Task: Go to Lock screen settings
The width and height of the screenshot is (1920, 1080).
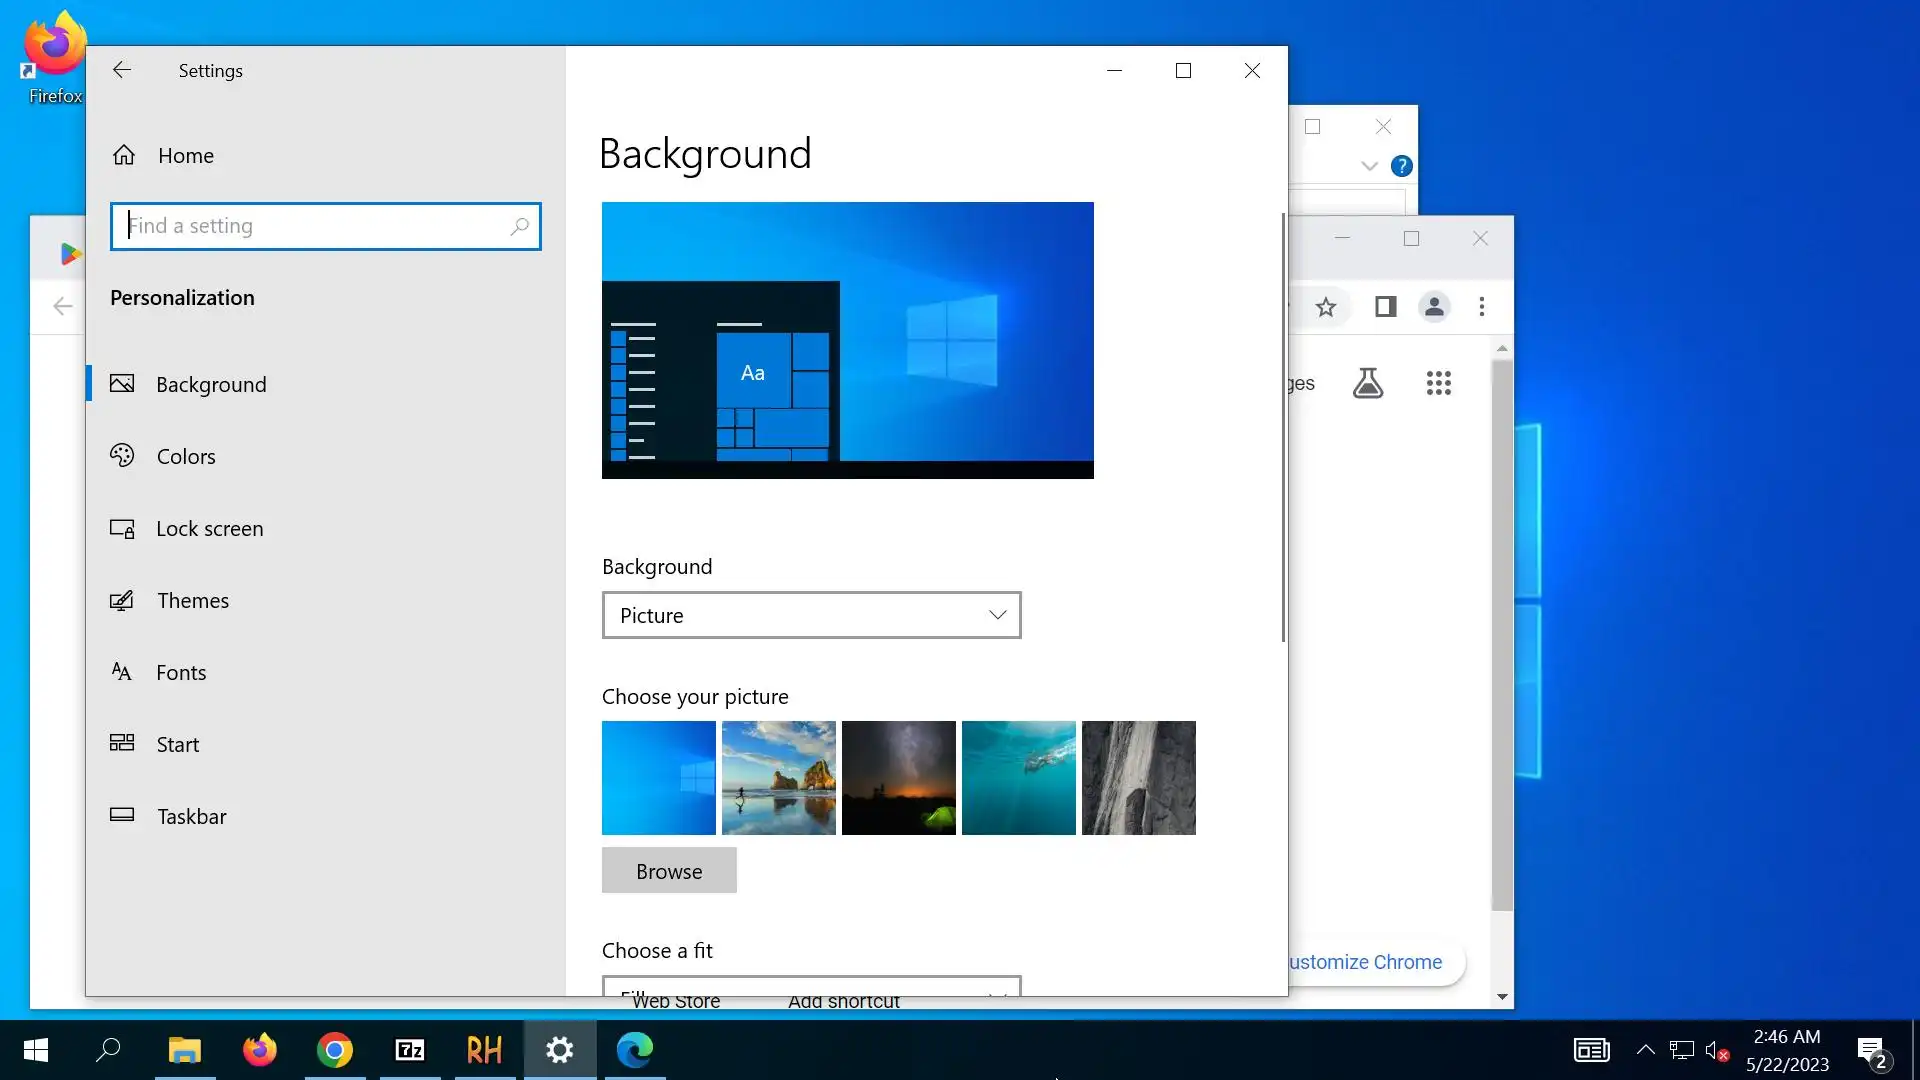Action: (209, 529)
